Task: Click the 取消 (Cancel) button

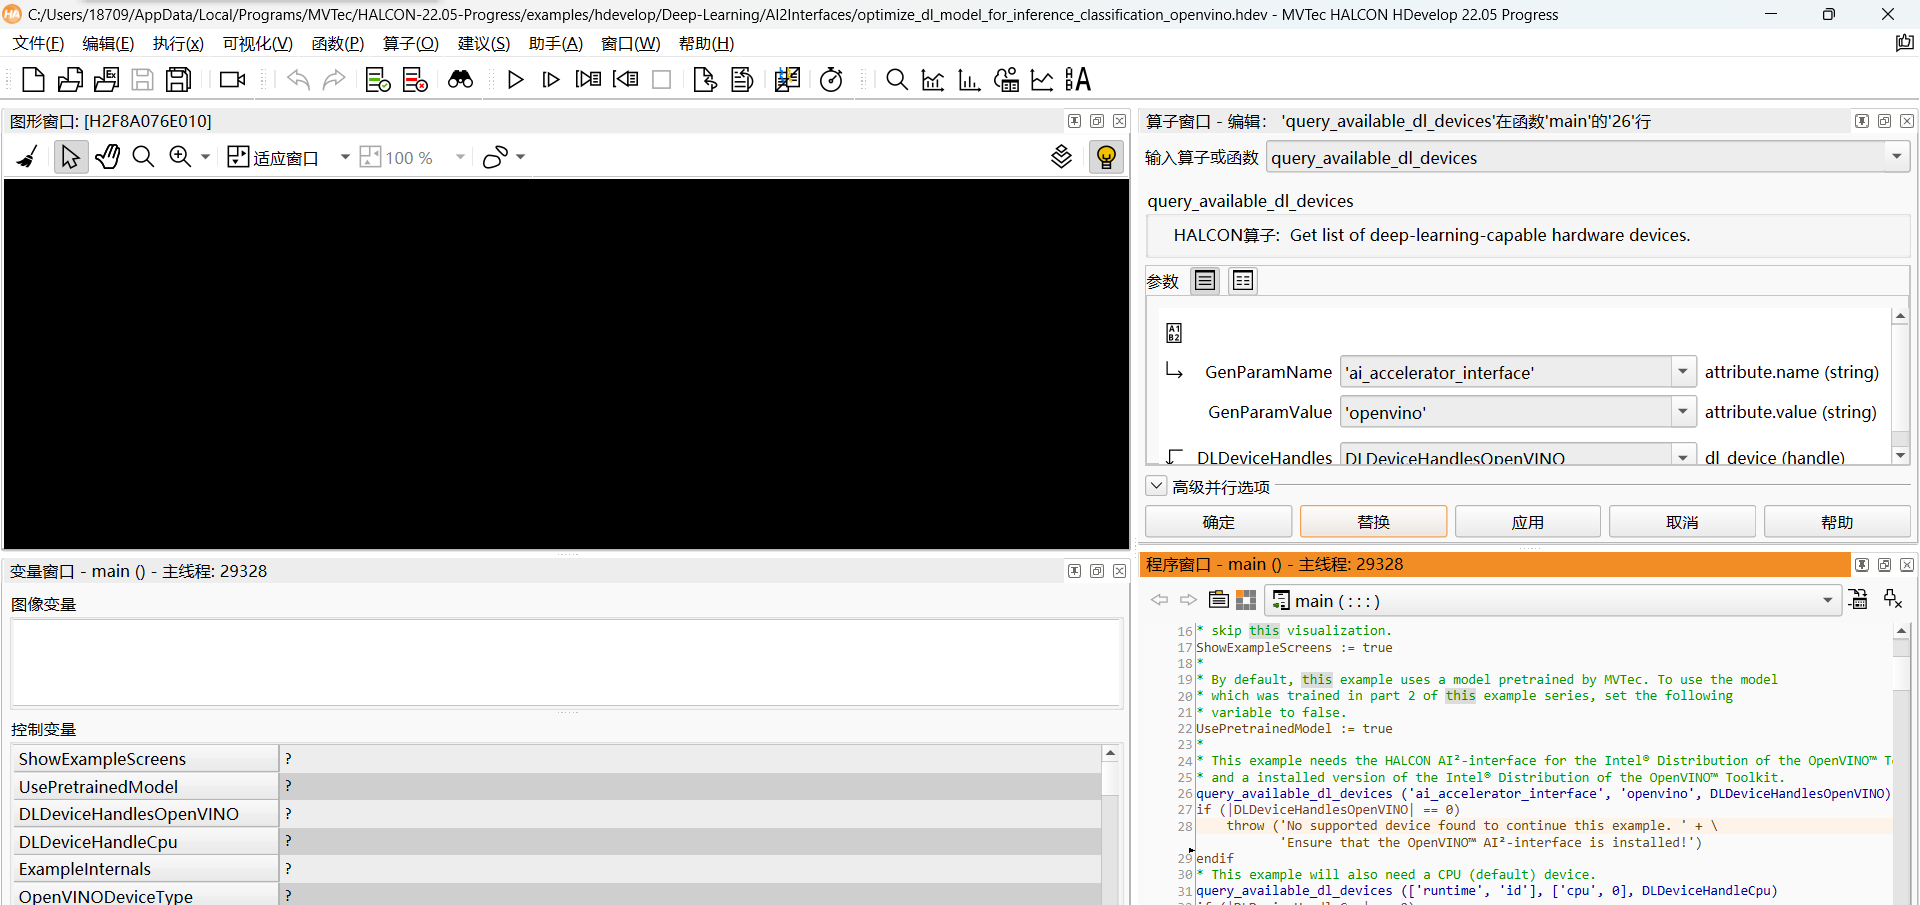Action: click(x=1682, y=522)
